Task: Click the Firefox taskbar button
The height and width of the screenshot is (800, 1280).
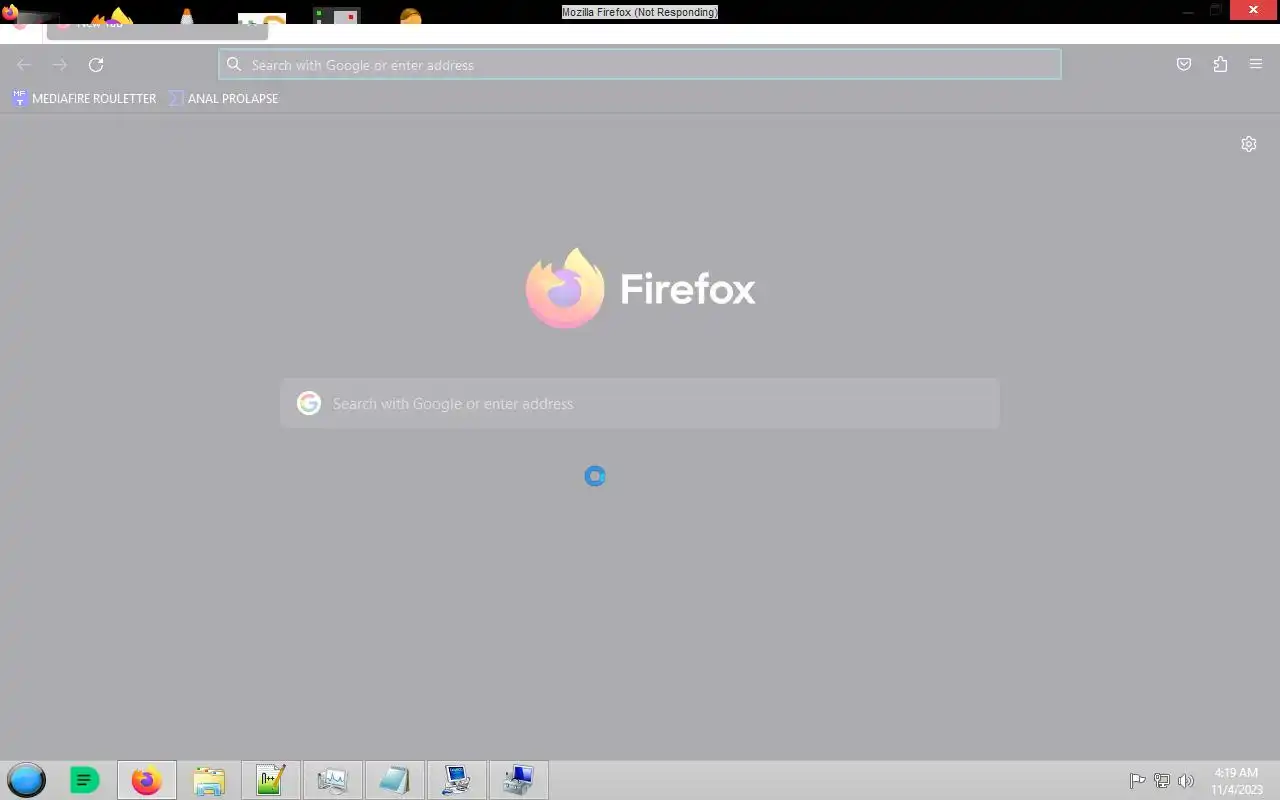Action: coord(147,780)
